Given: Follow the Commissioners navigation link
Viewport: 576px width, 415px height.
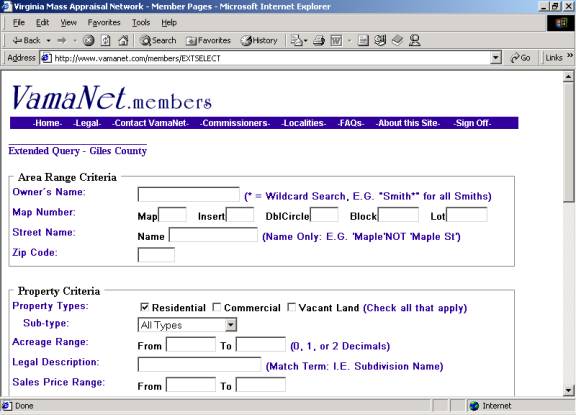Looking at the screenshot, I should coord(235,123).
